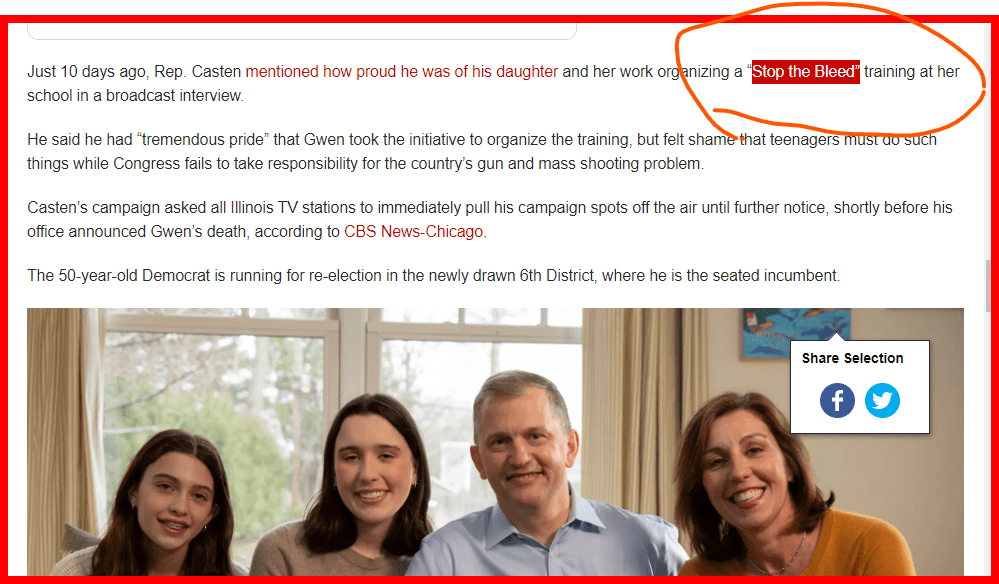The image size is (999, 584).
Task: Click the man in the blue shirt
Action: point(529,471)
